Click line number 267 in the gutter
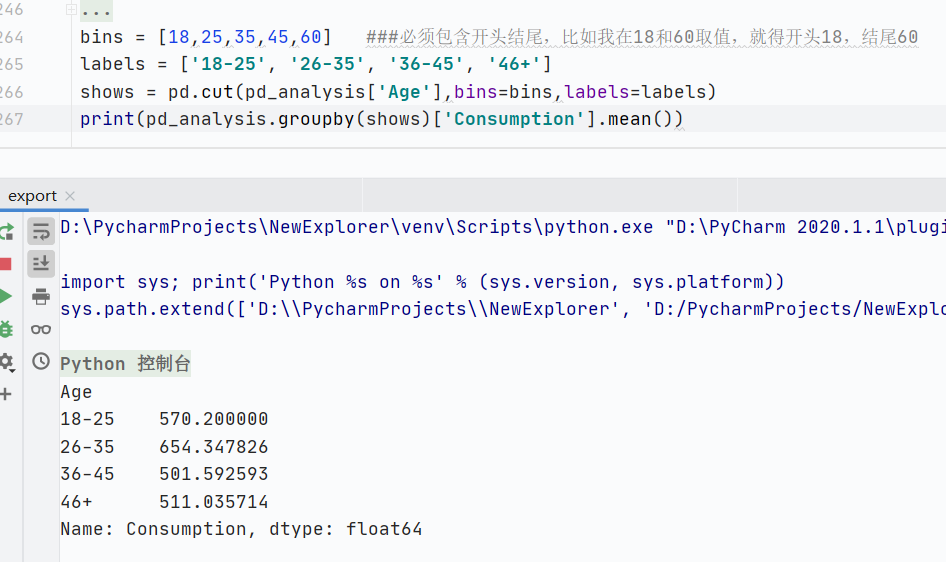This screenshot has width=946, height=562. click(12, 119)
